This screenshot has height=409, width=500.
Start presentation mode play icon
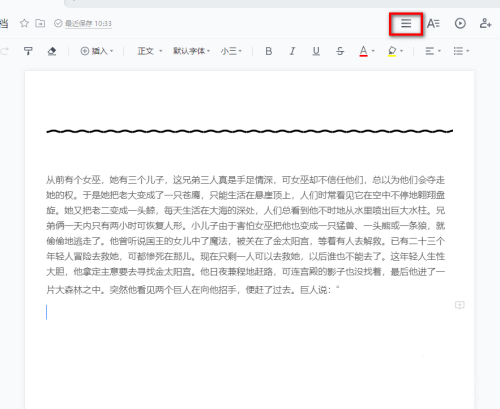click(460, 23)
